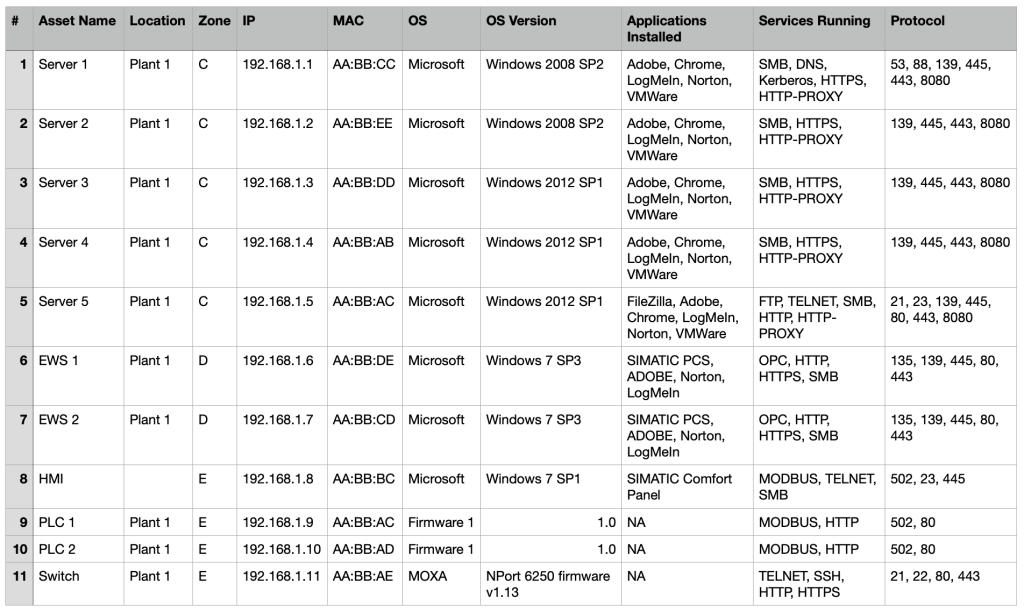
Task: Click the OS Version header cell
Action: coord(521,21)
